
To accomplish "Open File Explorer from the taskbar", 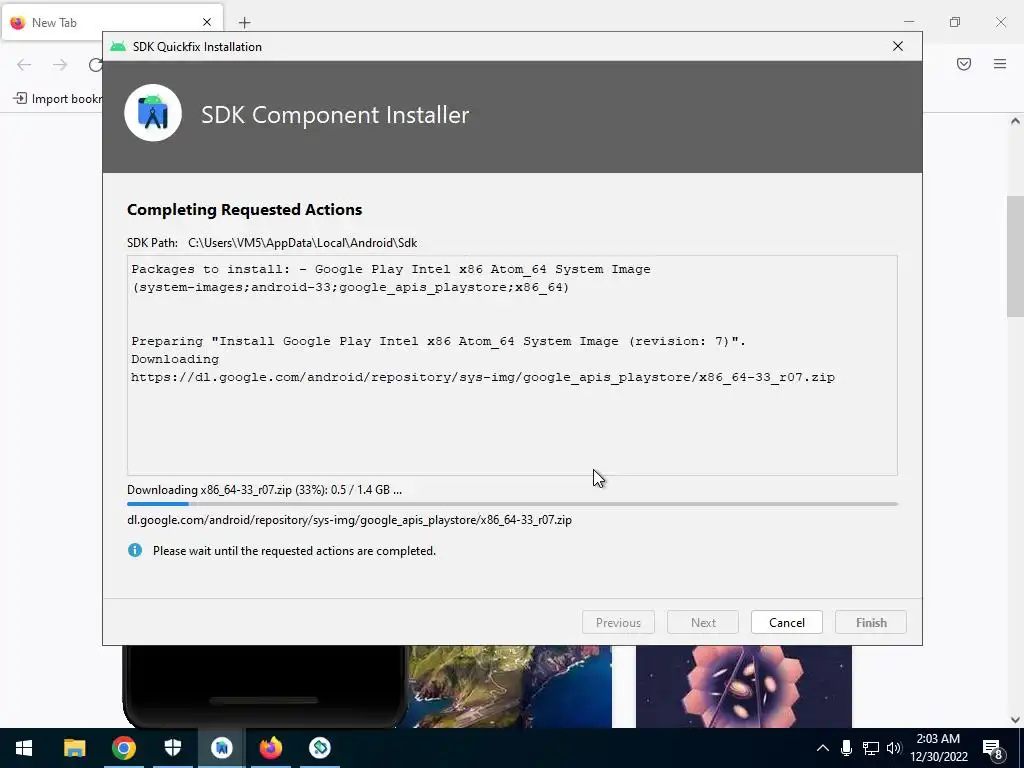I will 74,748.
